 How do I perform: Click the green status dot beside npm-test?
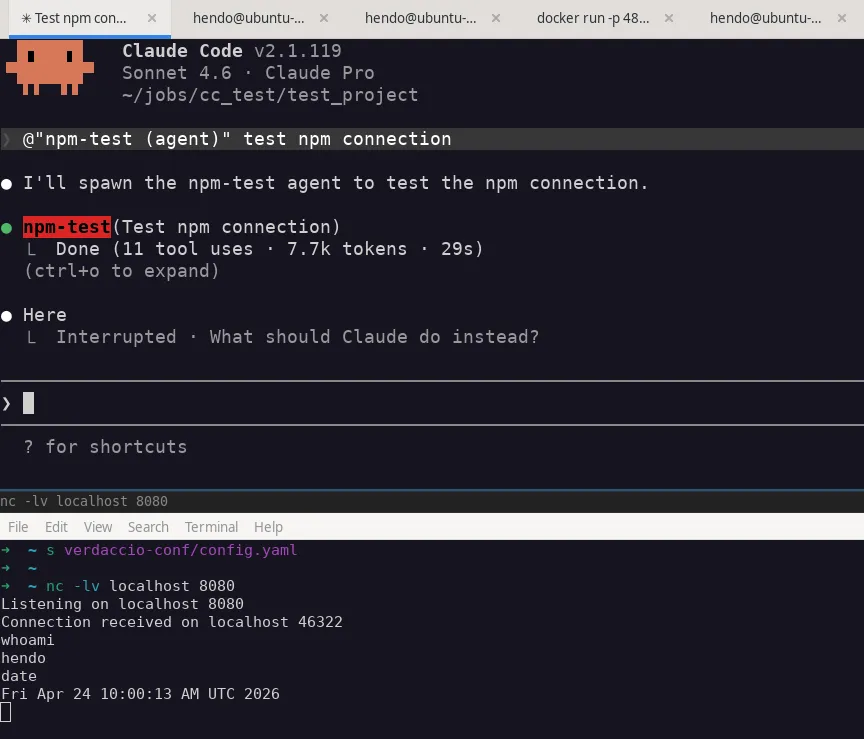[x=7, y=228]
